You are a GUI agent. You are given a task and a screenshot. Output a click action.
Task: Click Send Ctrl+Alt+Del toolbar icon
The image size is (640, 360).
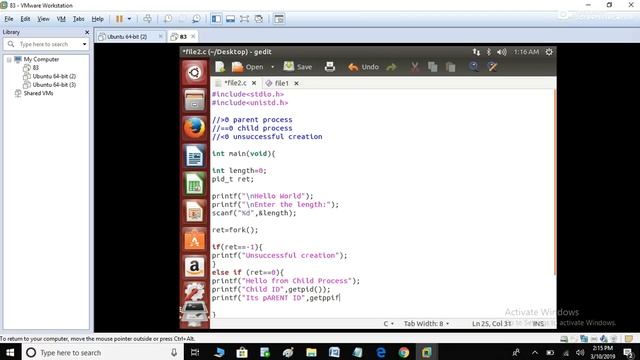point(147,19)
